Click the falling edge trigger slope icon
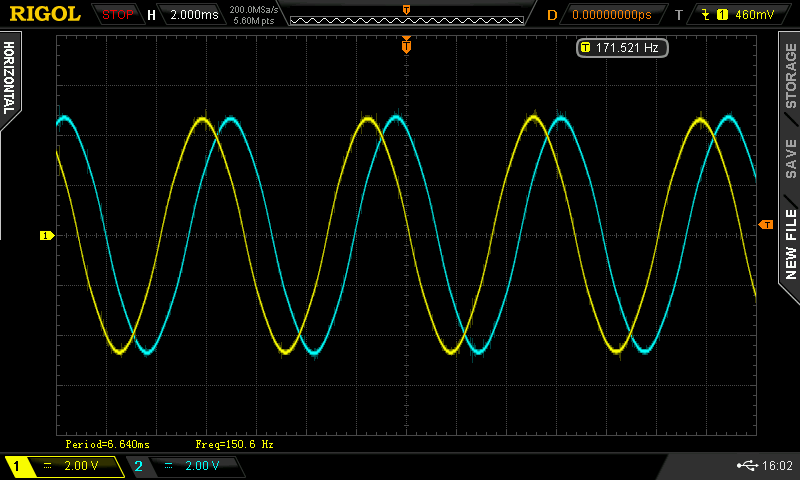Image resolution: width=800 pixels, height=480 pixels. click(x=706, y=15)
